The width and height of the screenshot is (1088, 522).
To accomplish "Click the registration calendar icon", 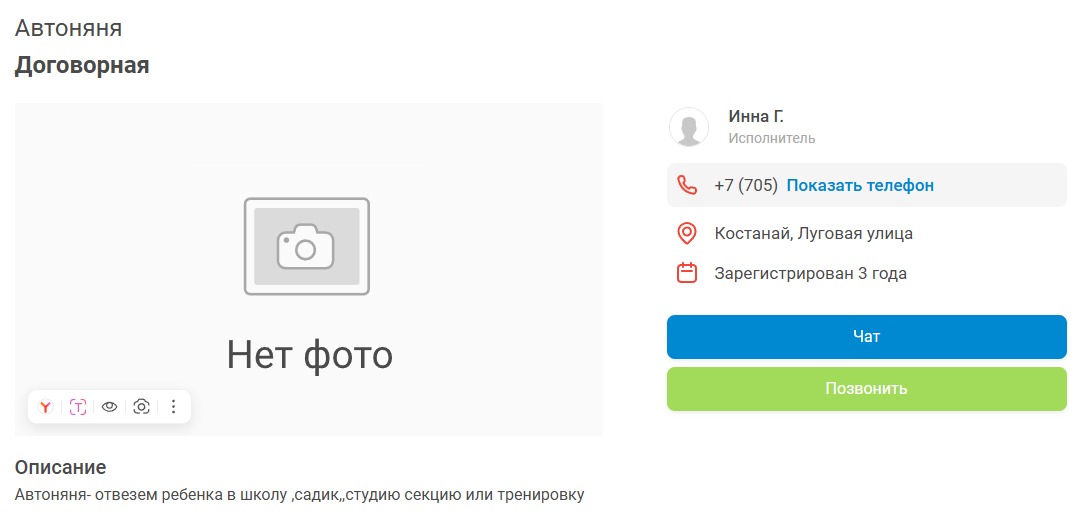I will tap(687, 273).
